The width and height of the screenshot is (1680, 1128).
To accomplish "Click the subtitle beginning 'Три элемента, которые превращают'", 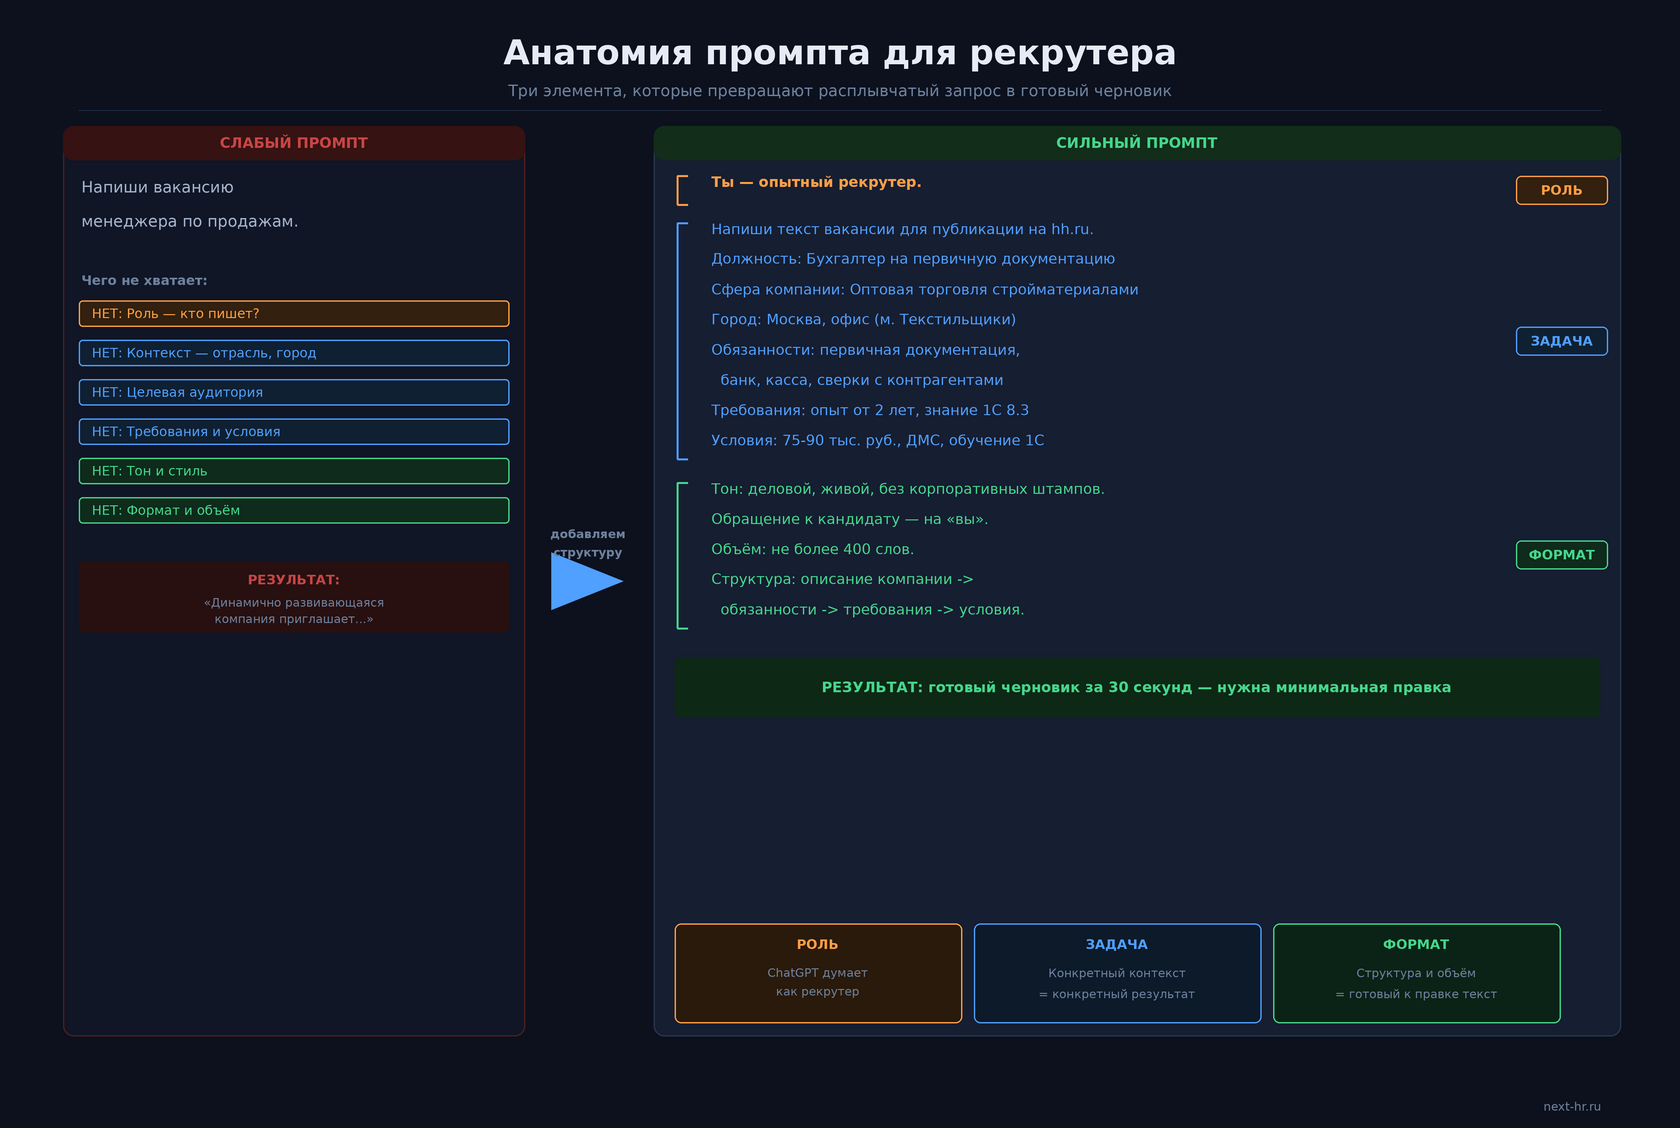I will click(840, 91).
